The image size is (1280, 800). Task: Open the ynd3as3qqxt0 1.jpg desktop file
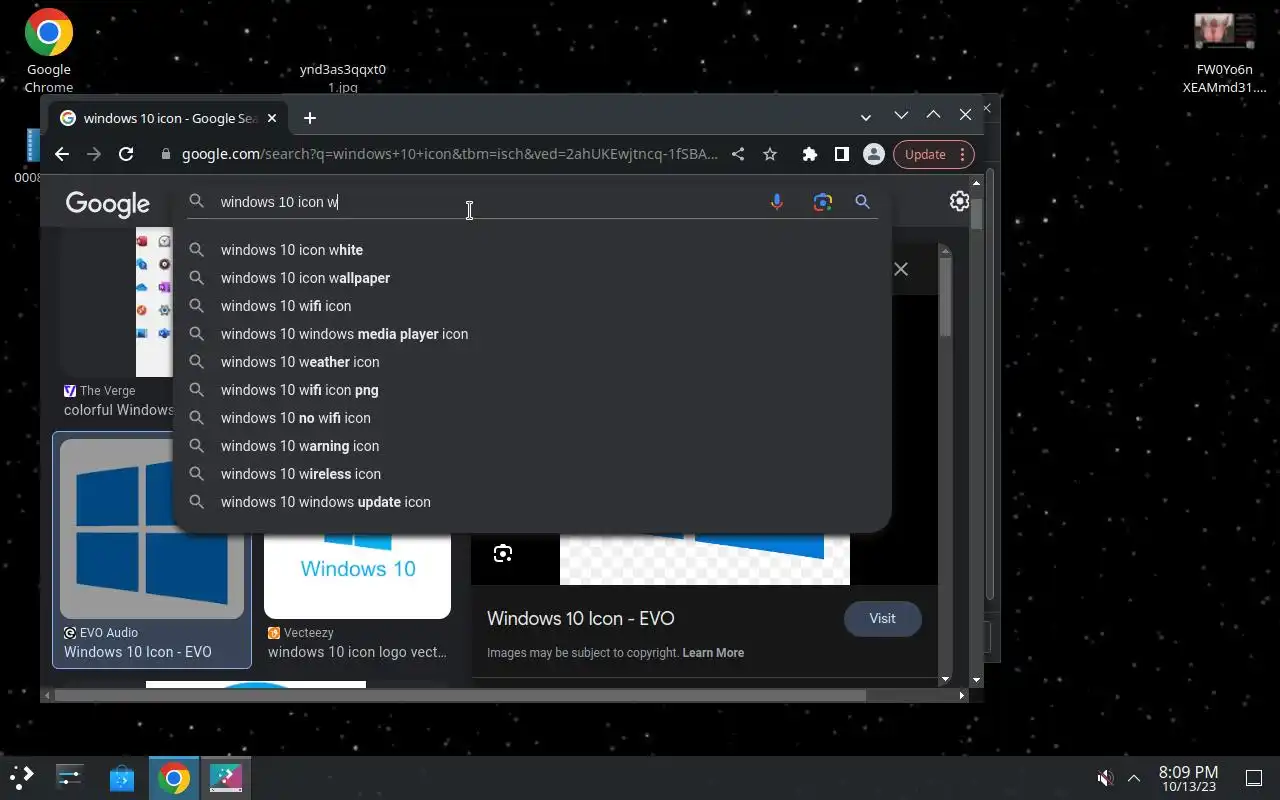pos(342,78)
